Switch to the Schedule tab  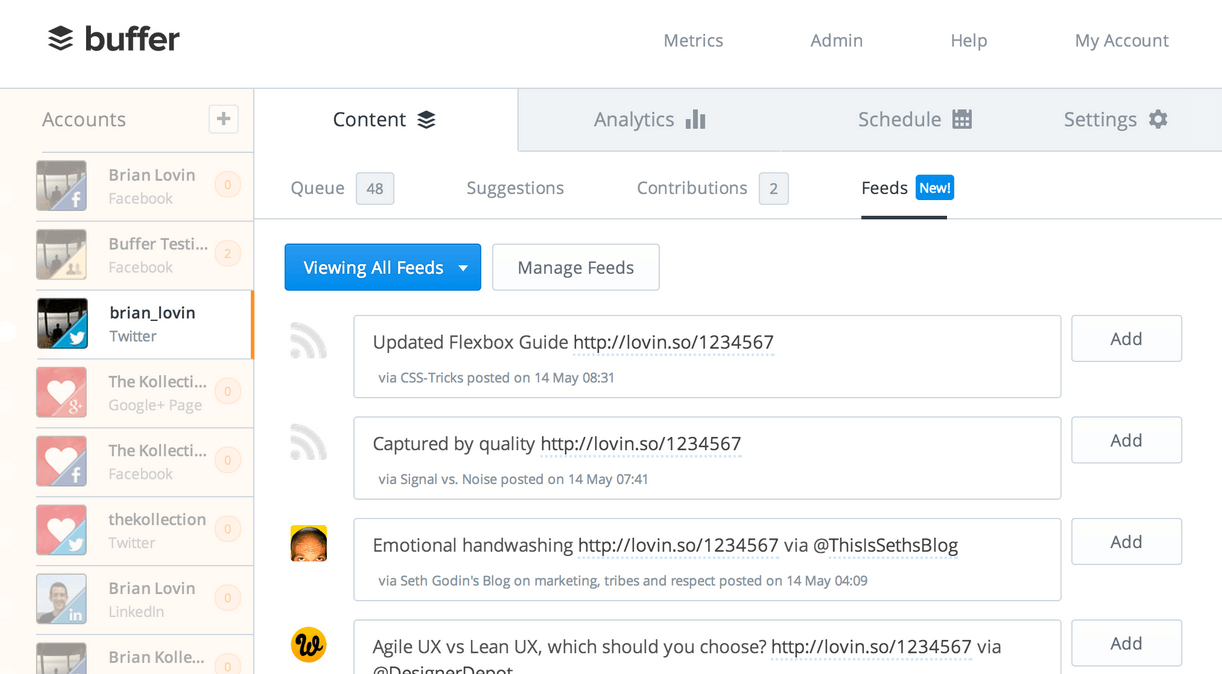click(x=915, y=120)
